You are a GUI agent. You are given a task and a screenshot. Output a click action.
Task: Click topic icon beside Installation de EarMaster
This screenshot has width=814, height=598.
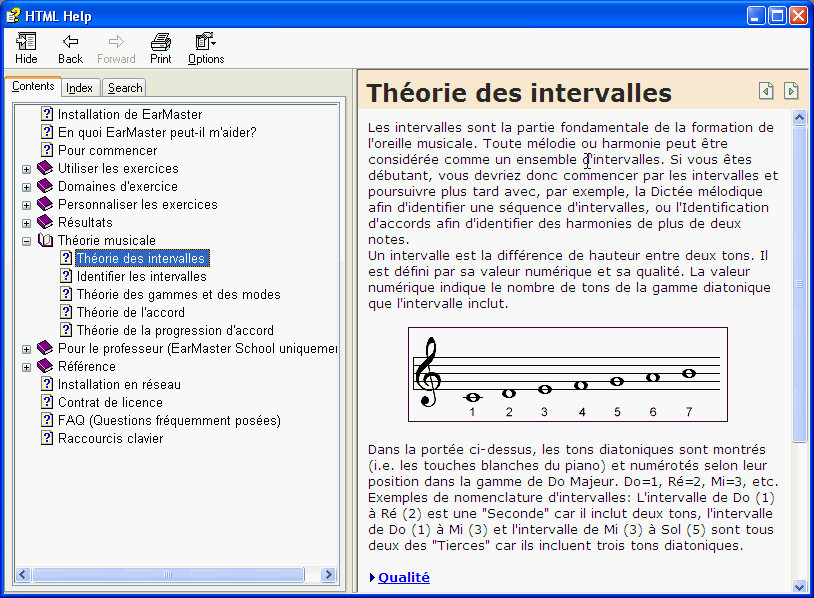47,114
